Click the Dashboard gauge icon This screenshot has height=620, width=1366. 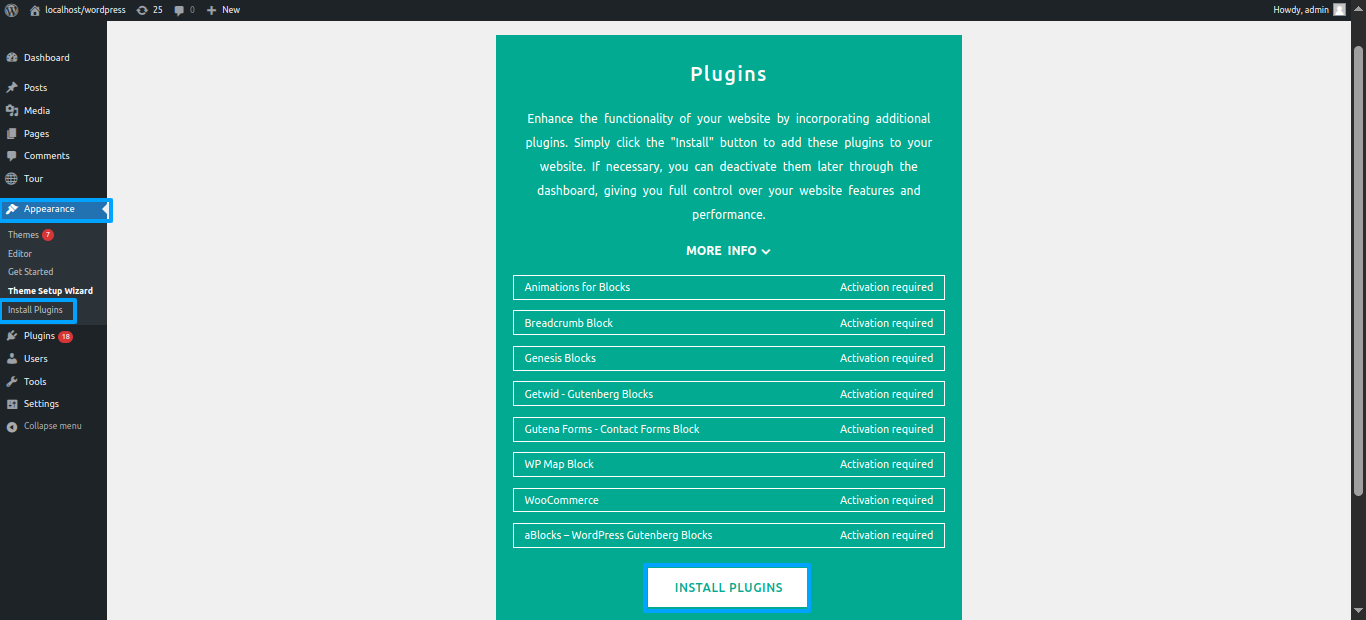(12, 58)
